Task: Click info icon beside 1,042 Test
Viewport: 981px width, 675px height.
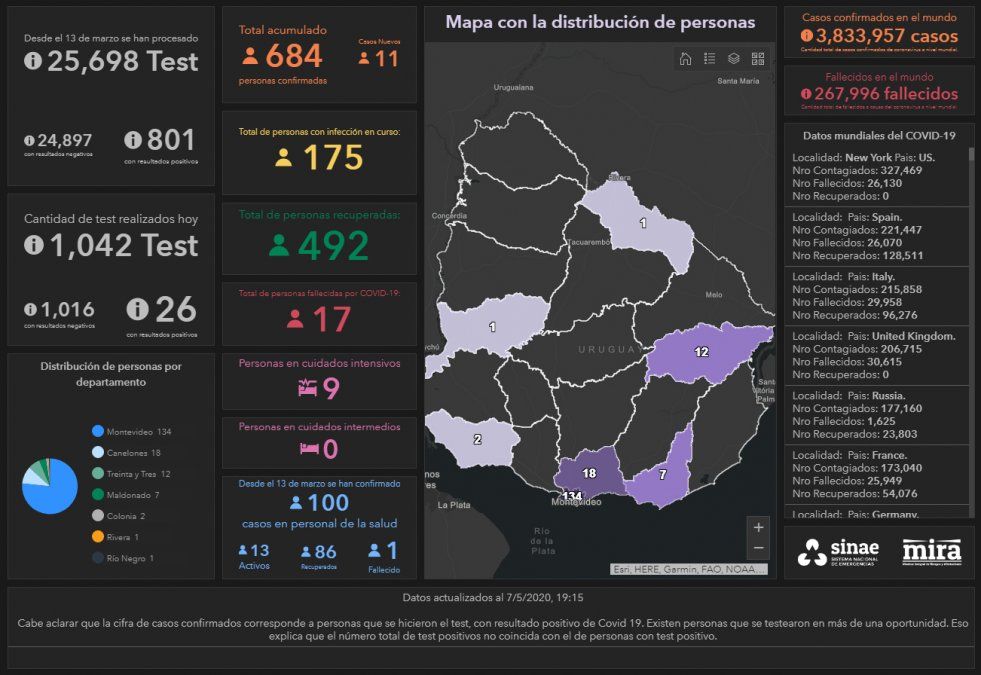Action: point(33,245)
